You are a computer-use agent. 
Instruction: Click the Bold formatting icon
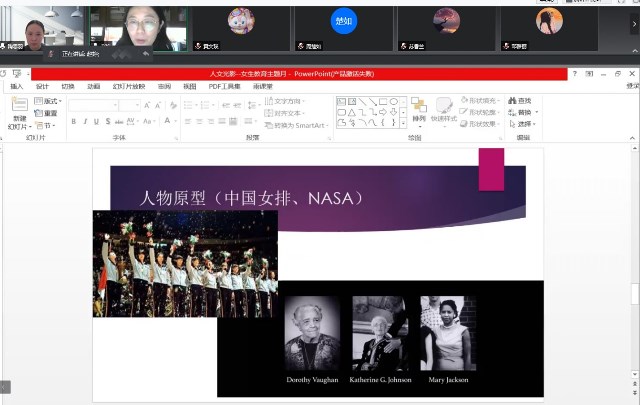(x=73, y=121)
